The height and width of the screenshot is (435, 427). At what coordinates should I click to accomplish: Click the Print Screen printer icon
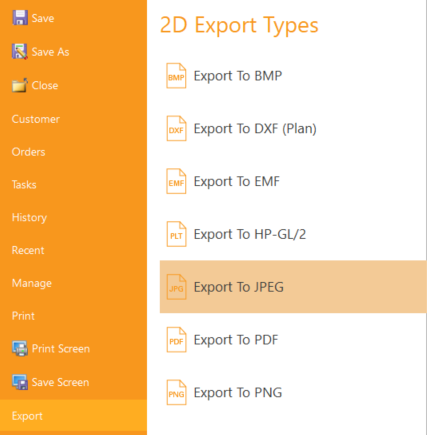(x=20, y=348)
